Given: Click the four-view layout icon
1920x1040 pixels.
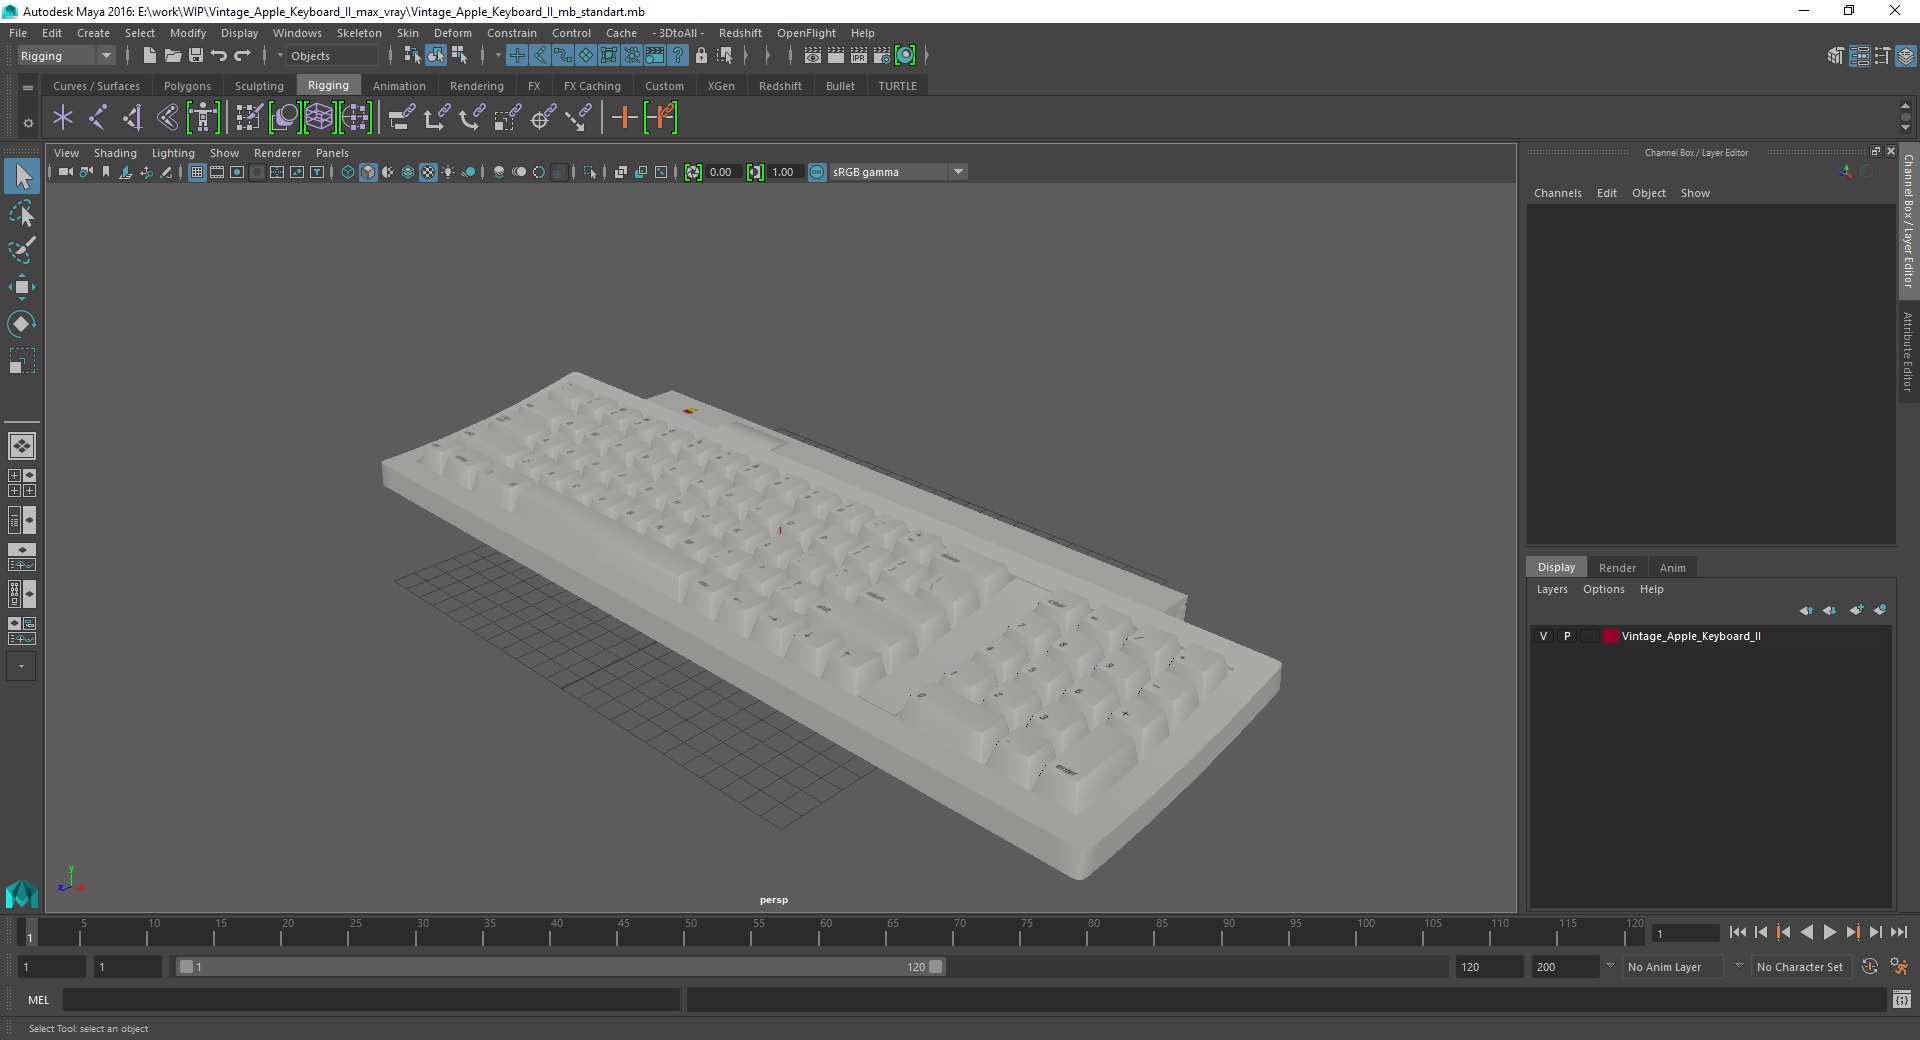Looking at the screenshot, I should [x=22, y=483].
